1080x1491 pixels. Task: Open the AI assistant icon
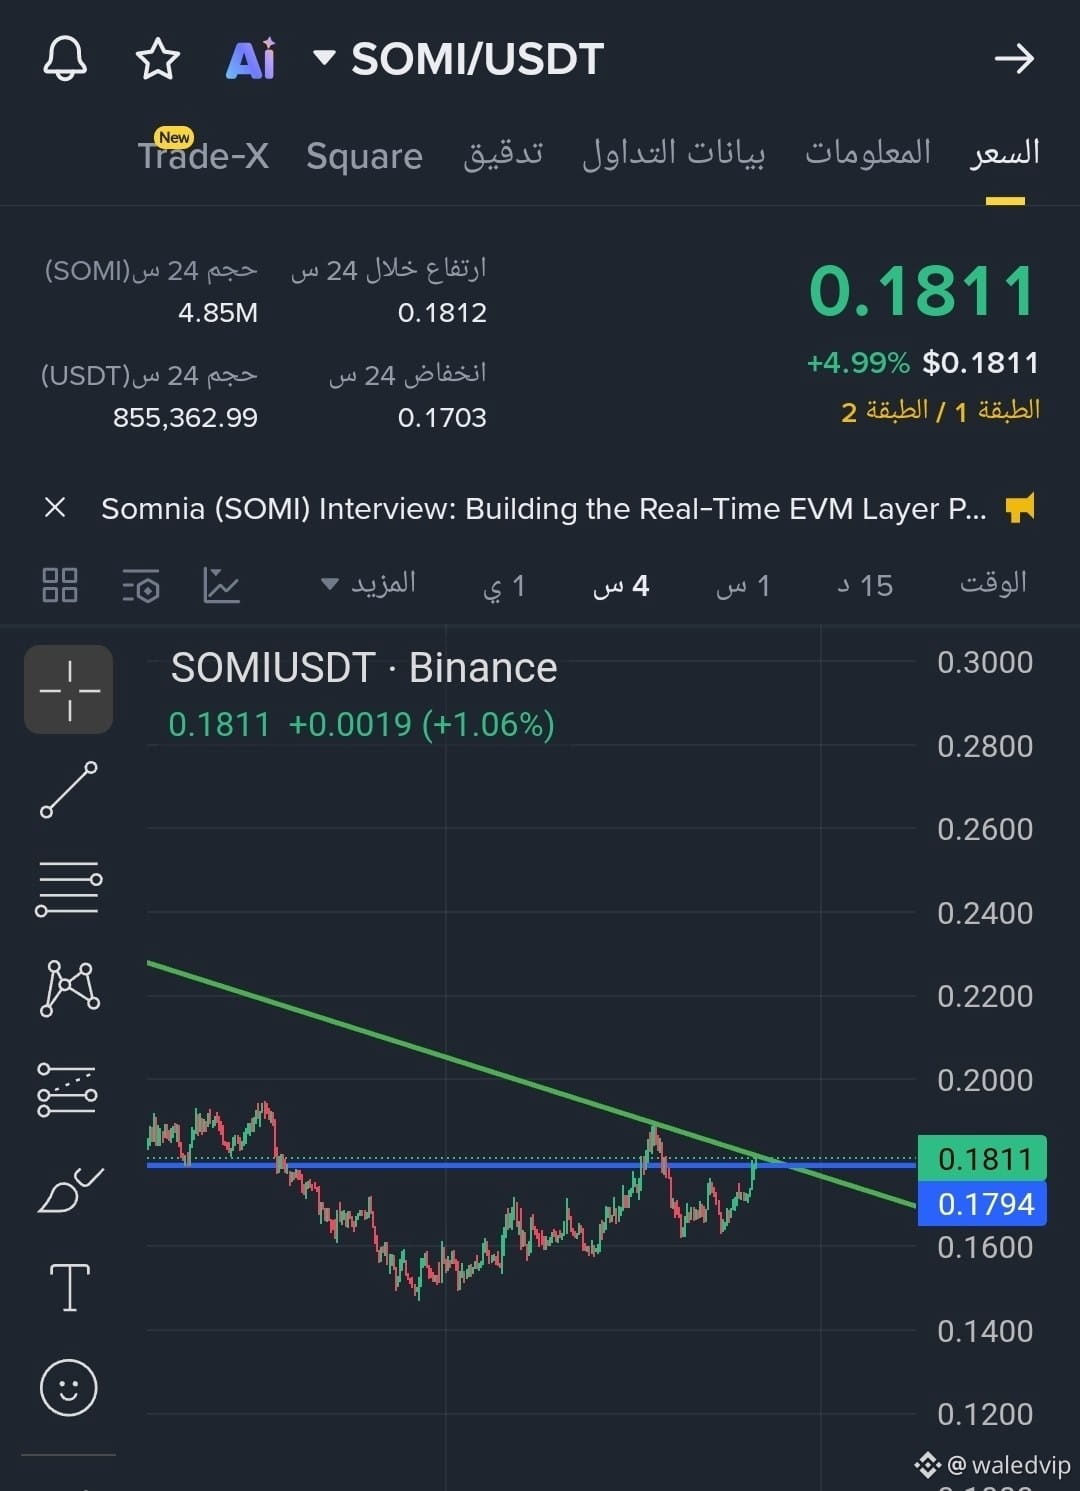tap(251, 59)
